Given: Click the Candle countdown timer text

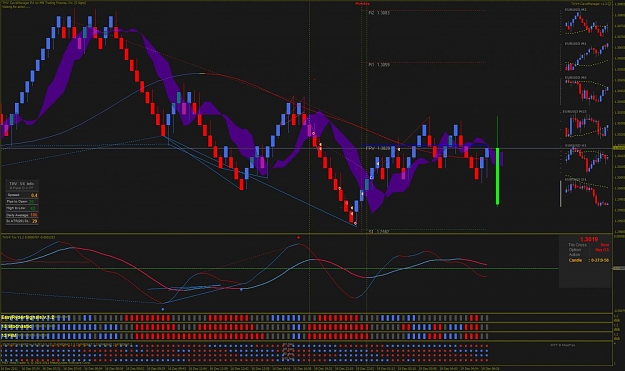Looking at the screenshot, I should 589,260.
